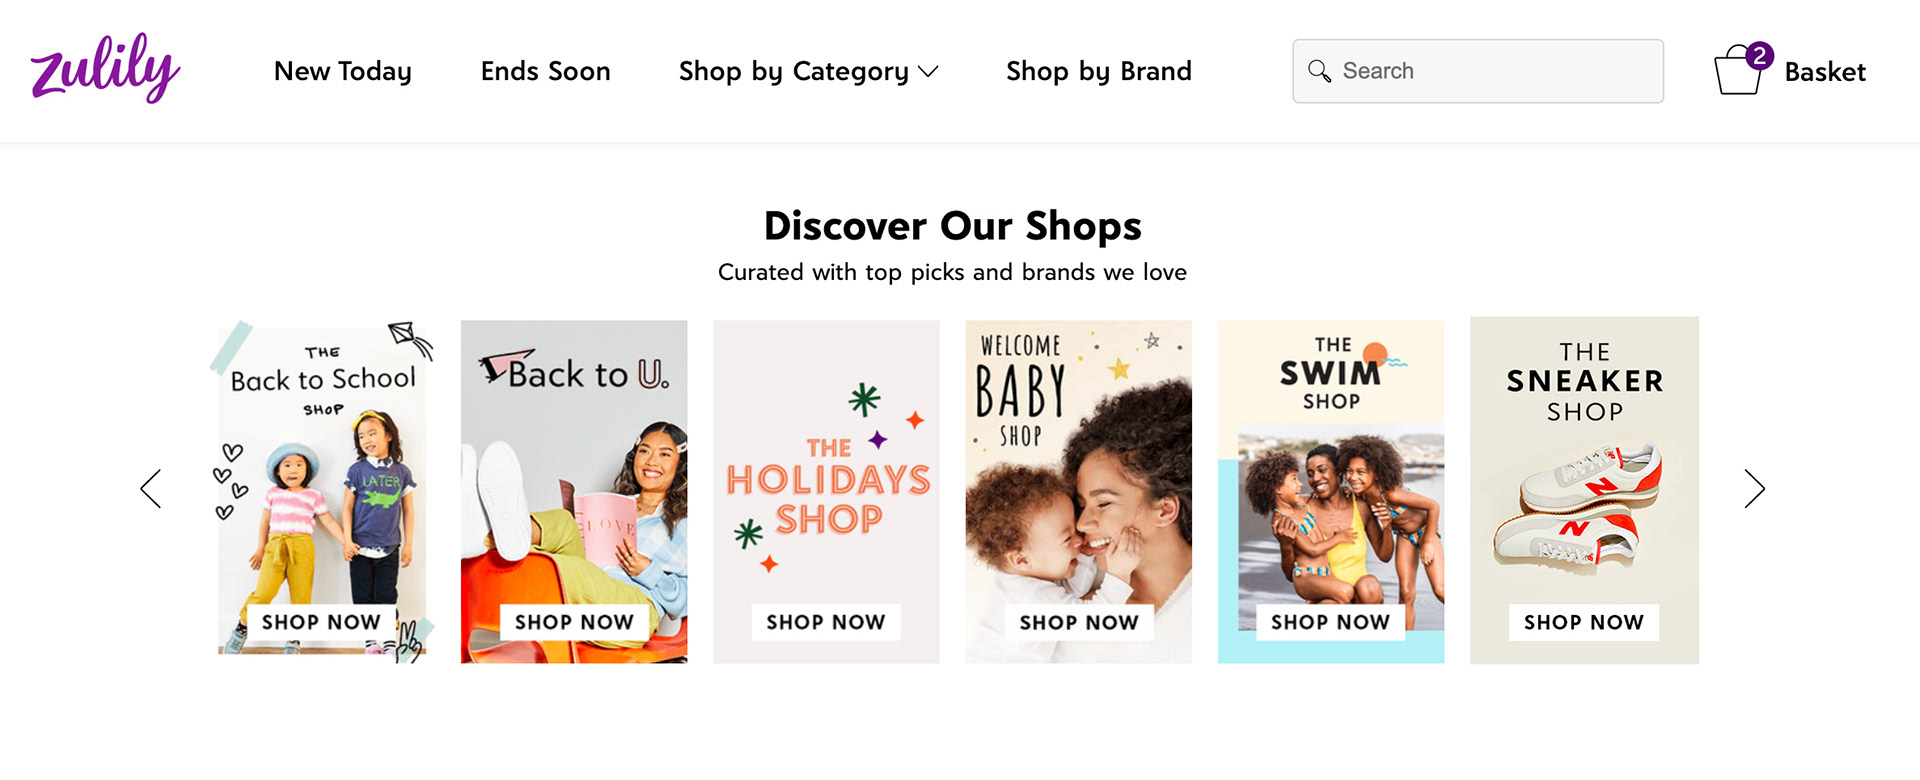Advance carousel with right arrow
1920x780 pixels.
tap(1754, 489)
